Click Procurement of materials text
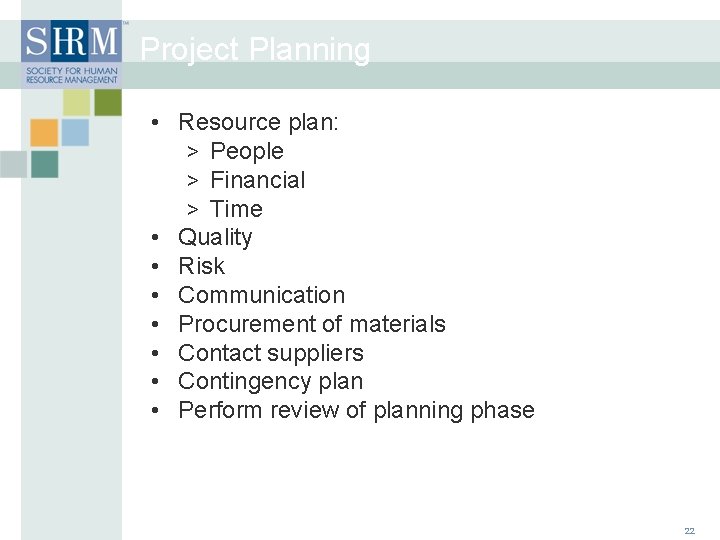The width and height of the screenshot is (720, 540). pyautogui.click(x=312, y=324)
